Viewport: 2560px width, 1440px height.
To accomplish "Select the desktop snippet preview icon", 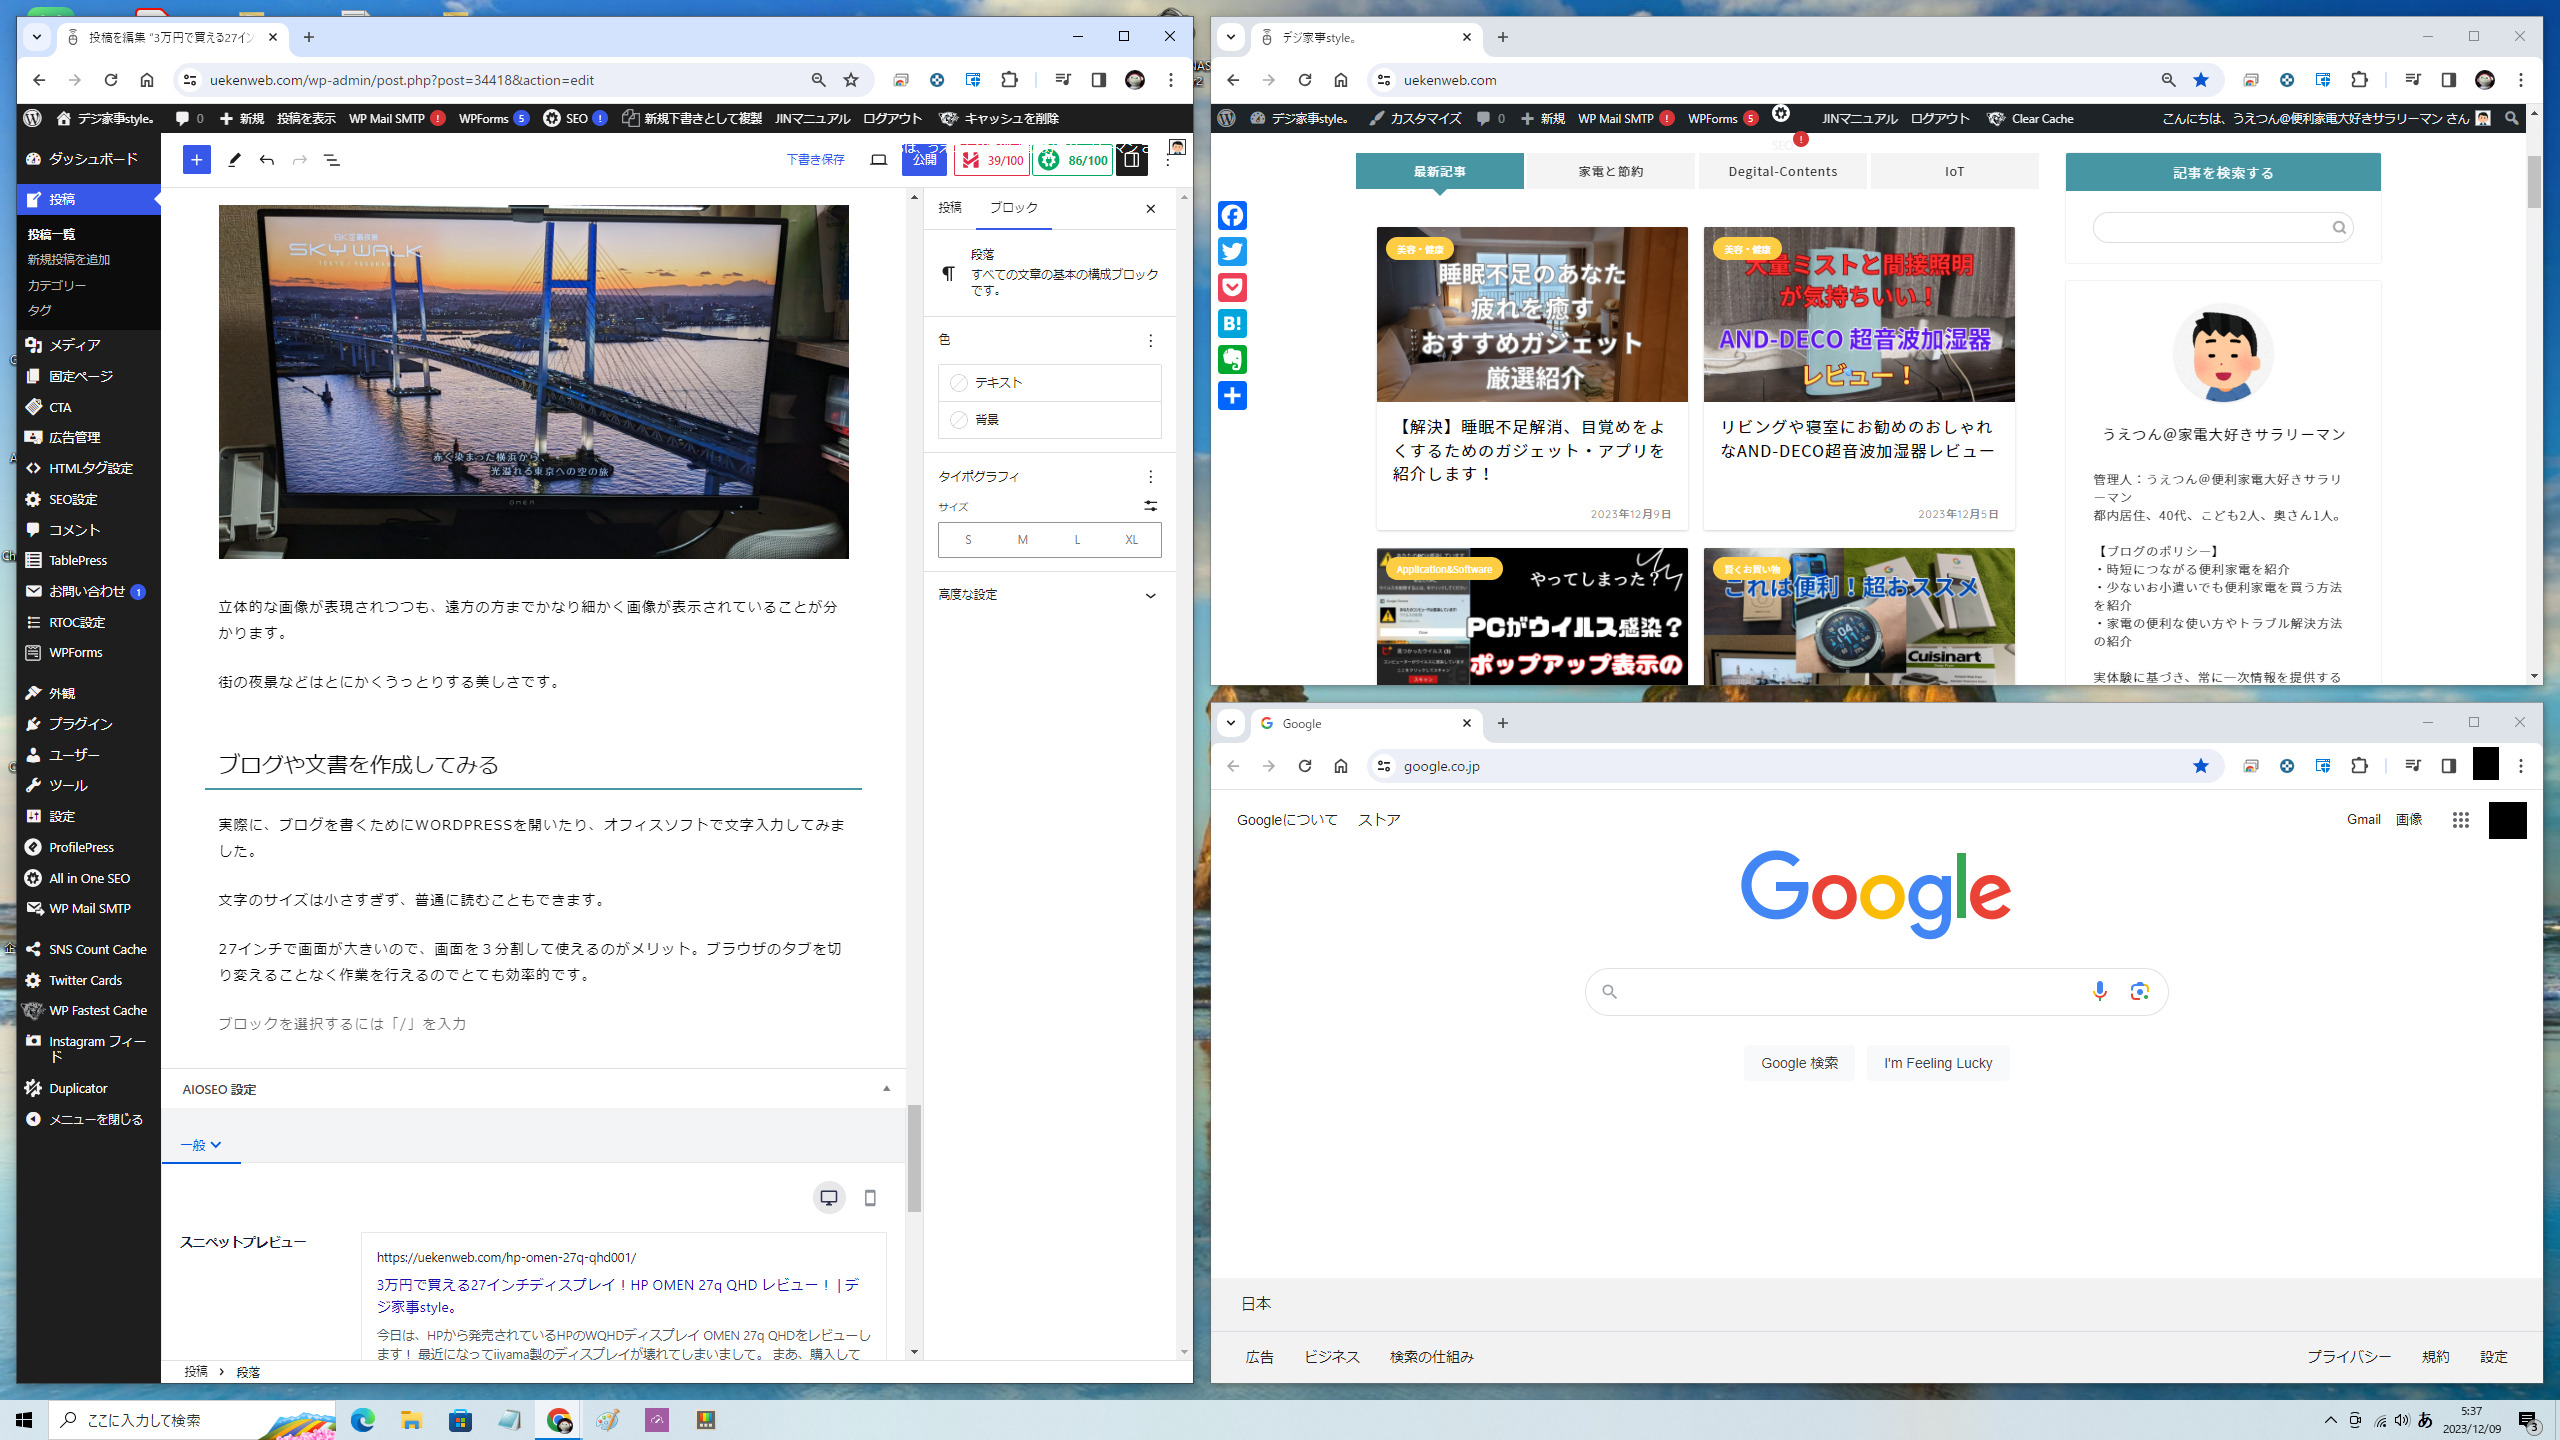I will tap(828, 1198).
